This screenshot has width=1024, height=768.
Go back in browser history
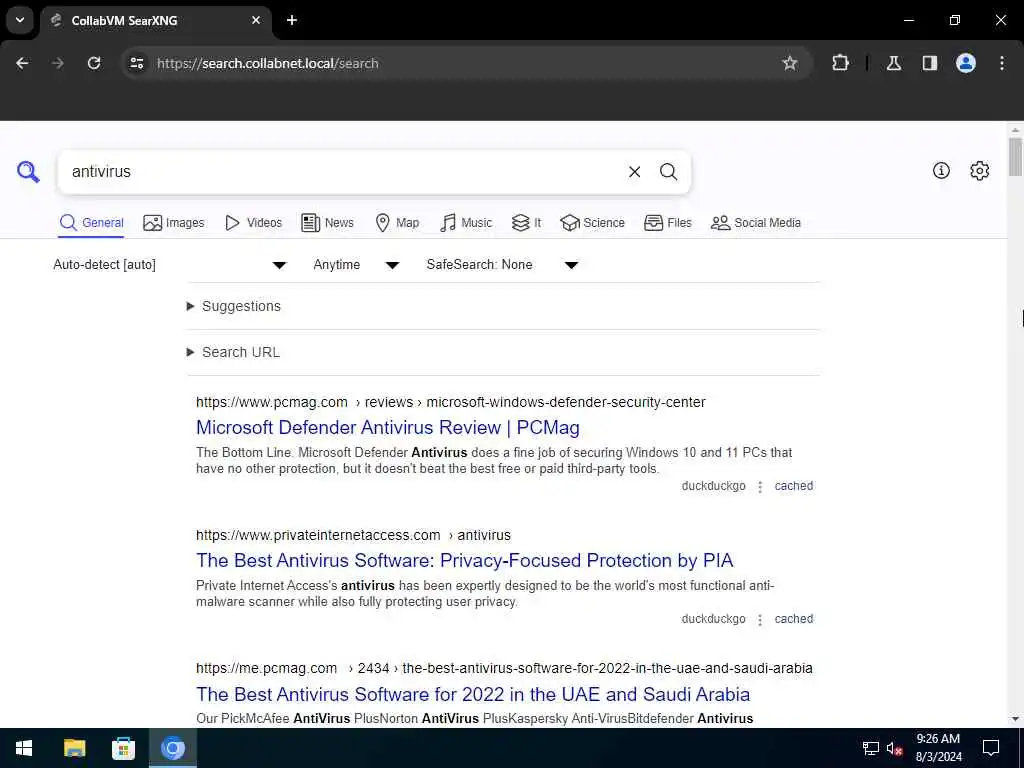(x=22, y=63)
